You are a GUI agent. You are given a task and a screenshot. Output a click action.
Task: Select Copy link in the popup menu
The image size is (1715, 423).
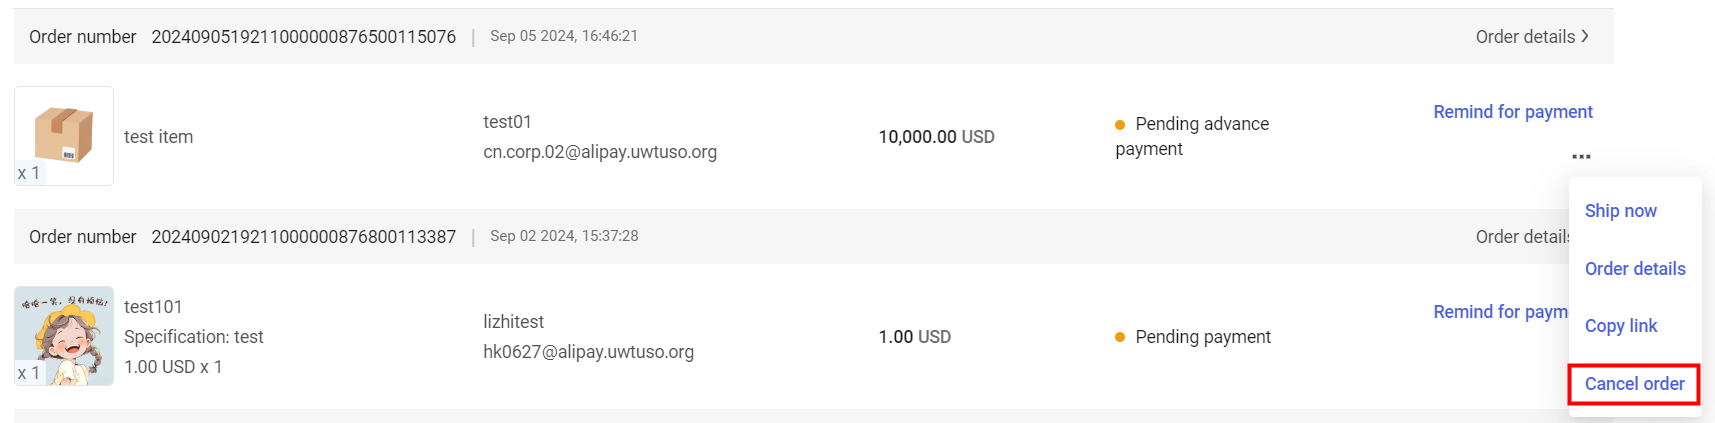click(1620, 326)
